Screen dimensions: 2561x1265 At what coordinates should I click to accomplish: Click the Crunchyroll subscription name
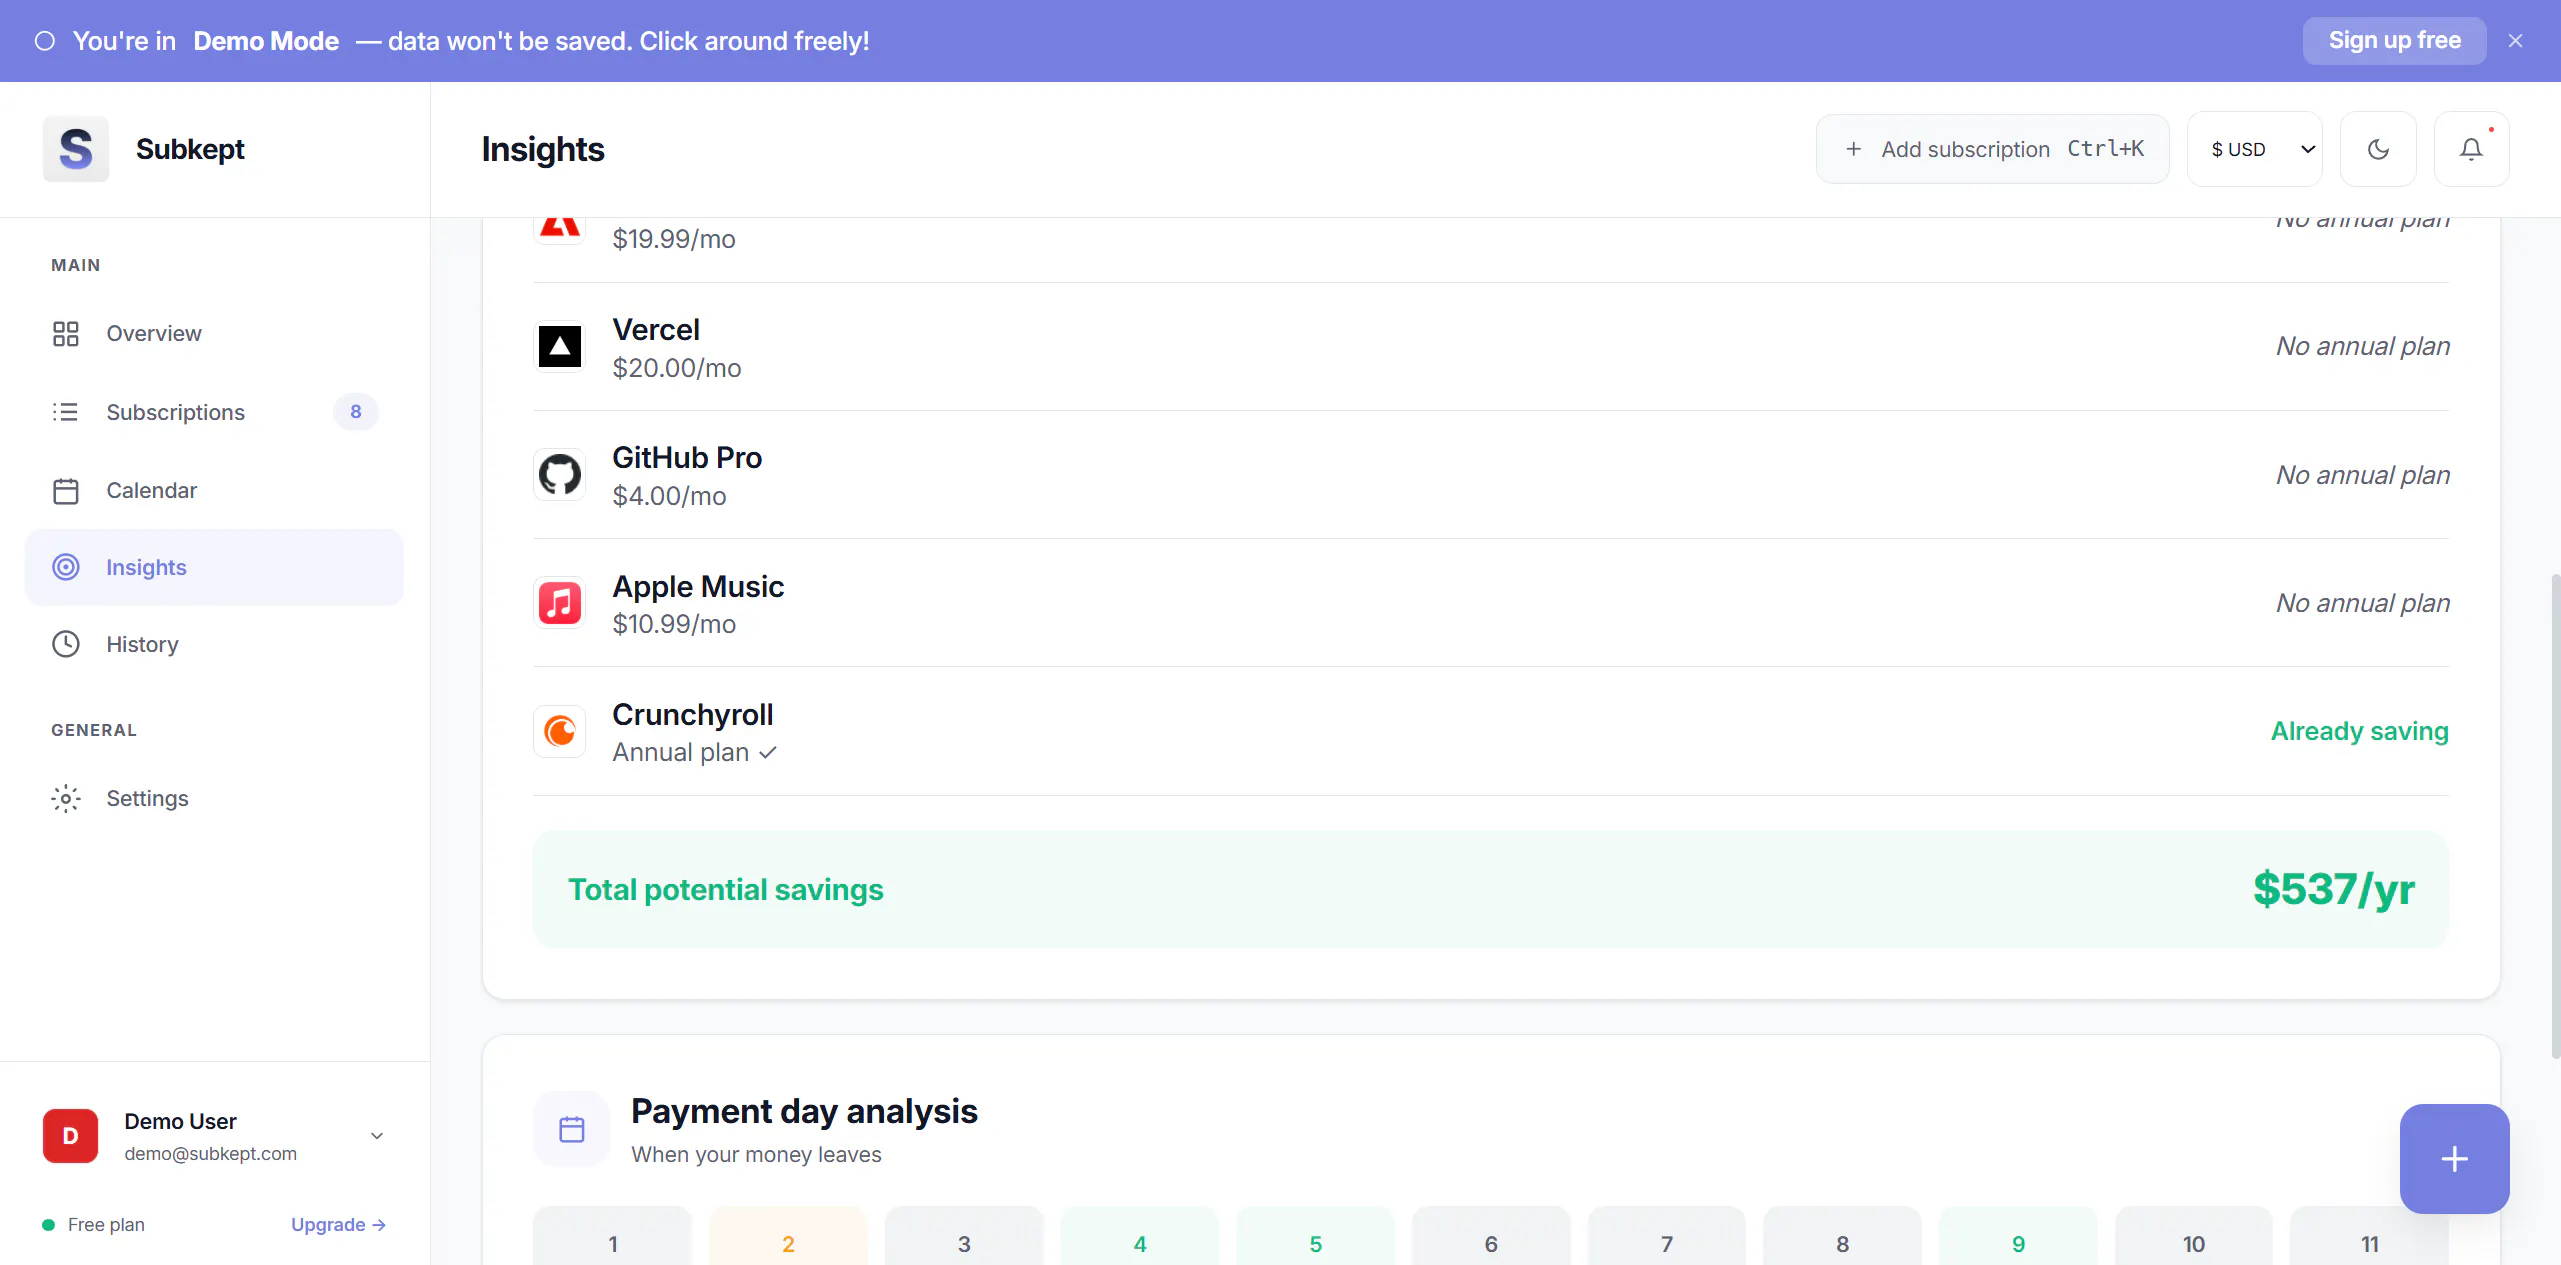[x=693, y=715]
